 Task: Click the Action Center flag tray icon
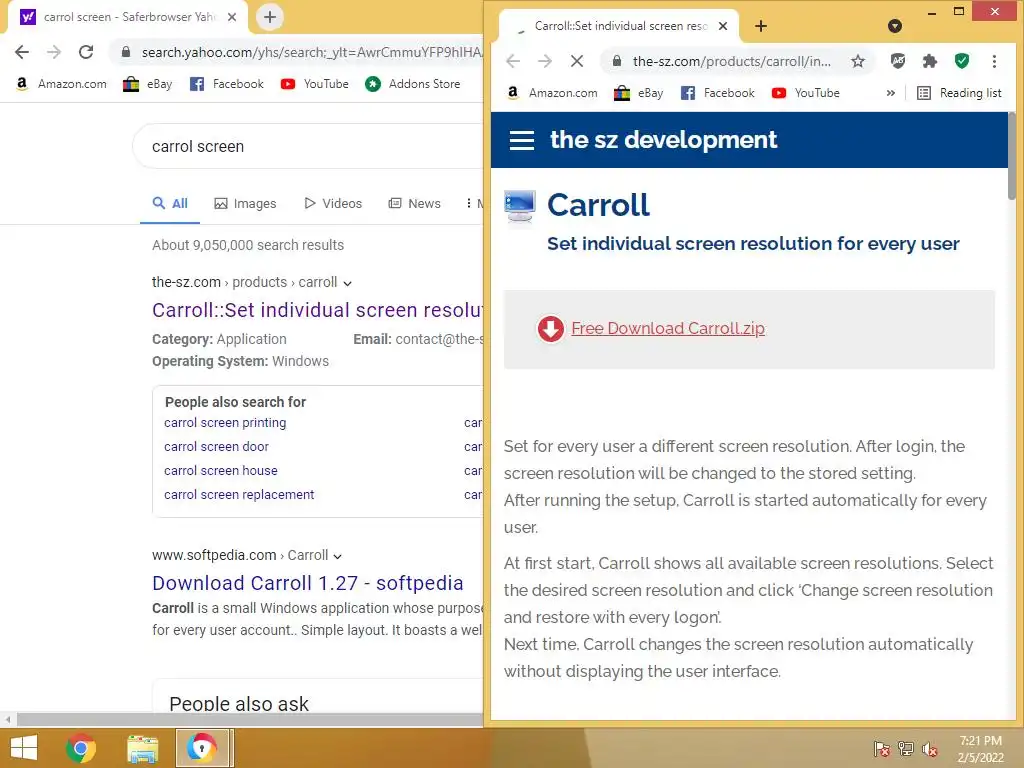(x=881, y=749)
